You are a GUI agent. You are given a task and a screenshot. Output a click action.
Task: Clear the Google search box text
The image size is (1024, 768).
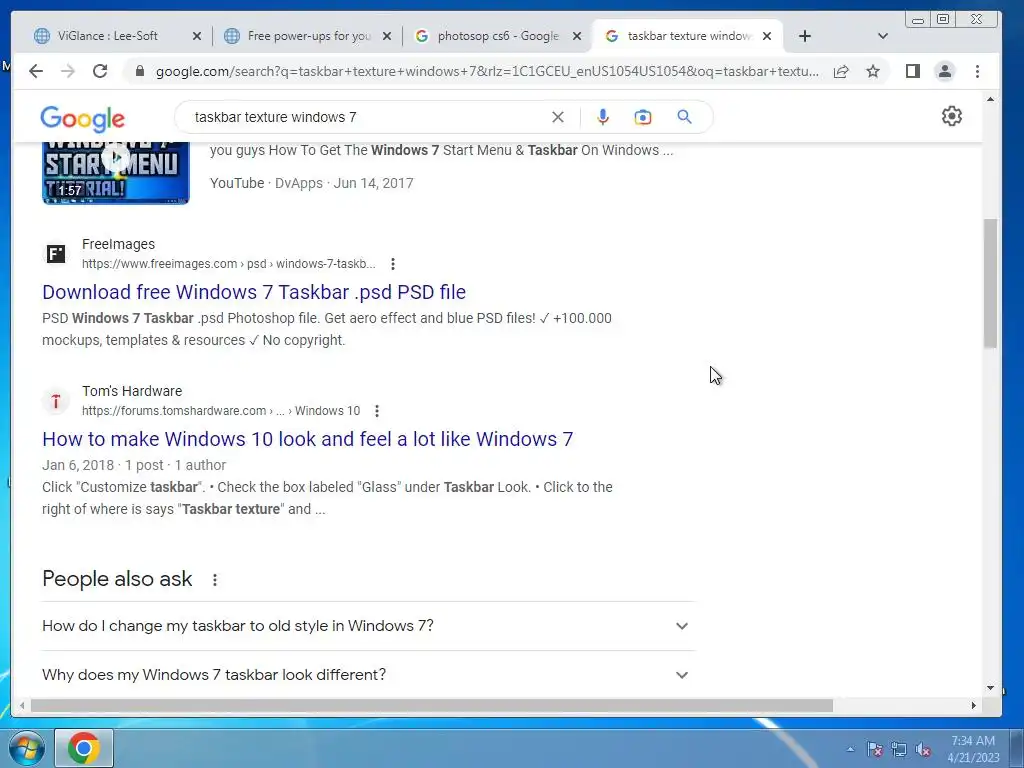click(x=558, y=117)
